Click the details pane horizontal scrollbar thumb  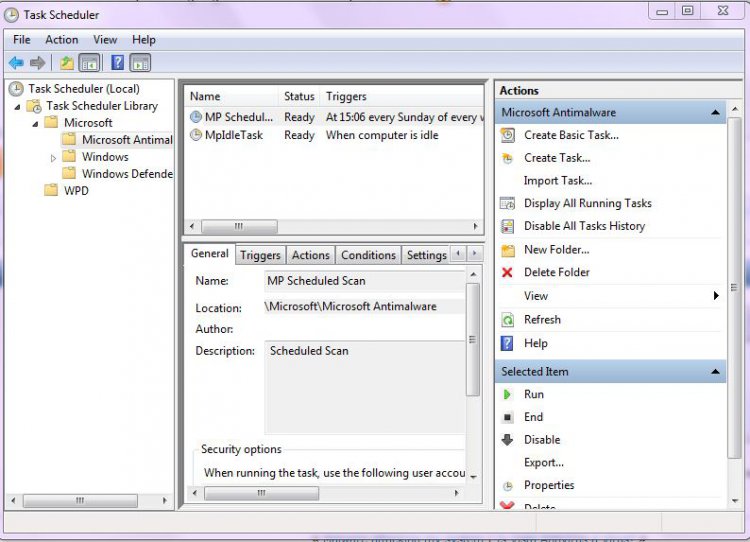[261, 493]
